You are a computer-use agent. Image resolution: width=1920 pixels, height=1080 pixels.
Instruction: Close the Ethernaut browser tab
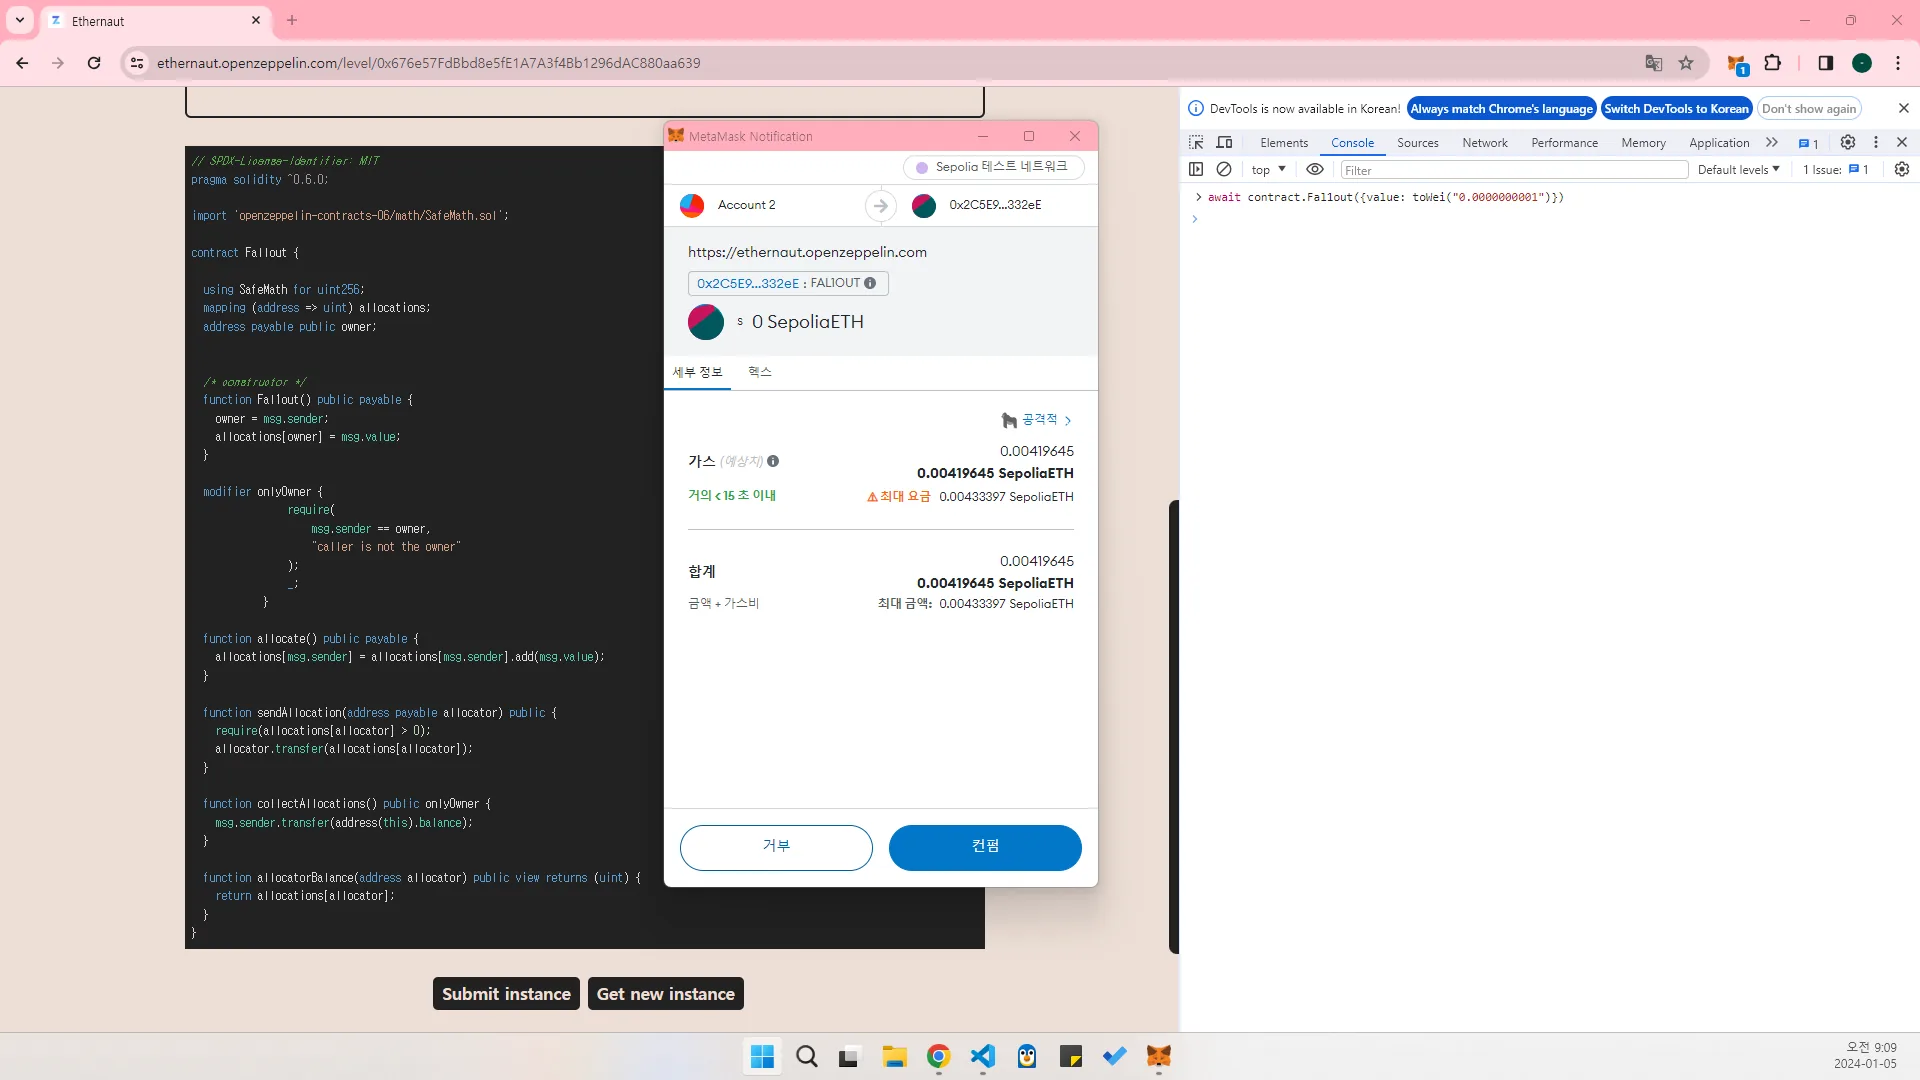[256, 20]
